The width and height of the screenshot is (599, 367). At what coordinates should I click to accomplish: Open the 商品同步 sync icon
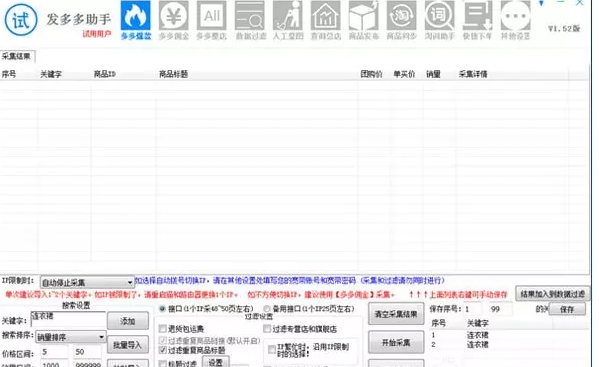401,19
